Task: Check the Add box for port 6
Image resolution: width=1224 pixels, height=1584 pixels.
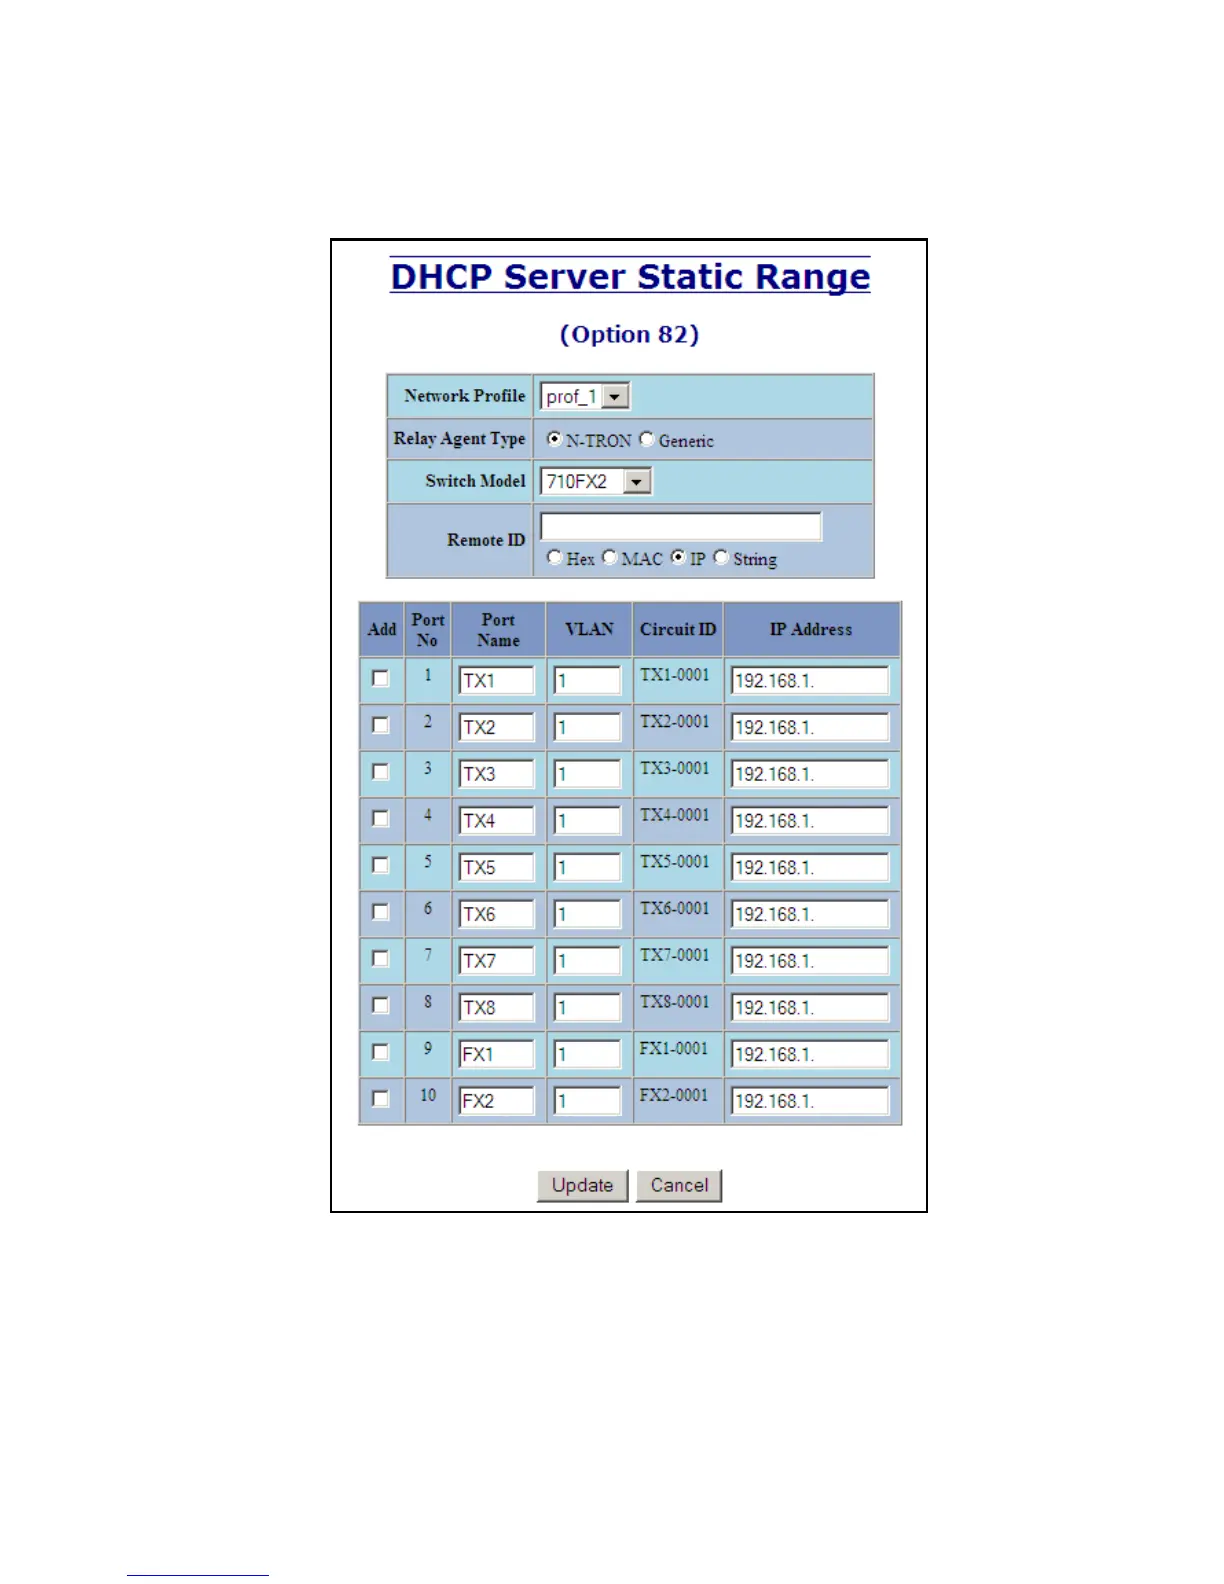Action: click(x=380, y=912)
